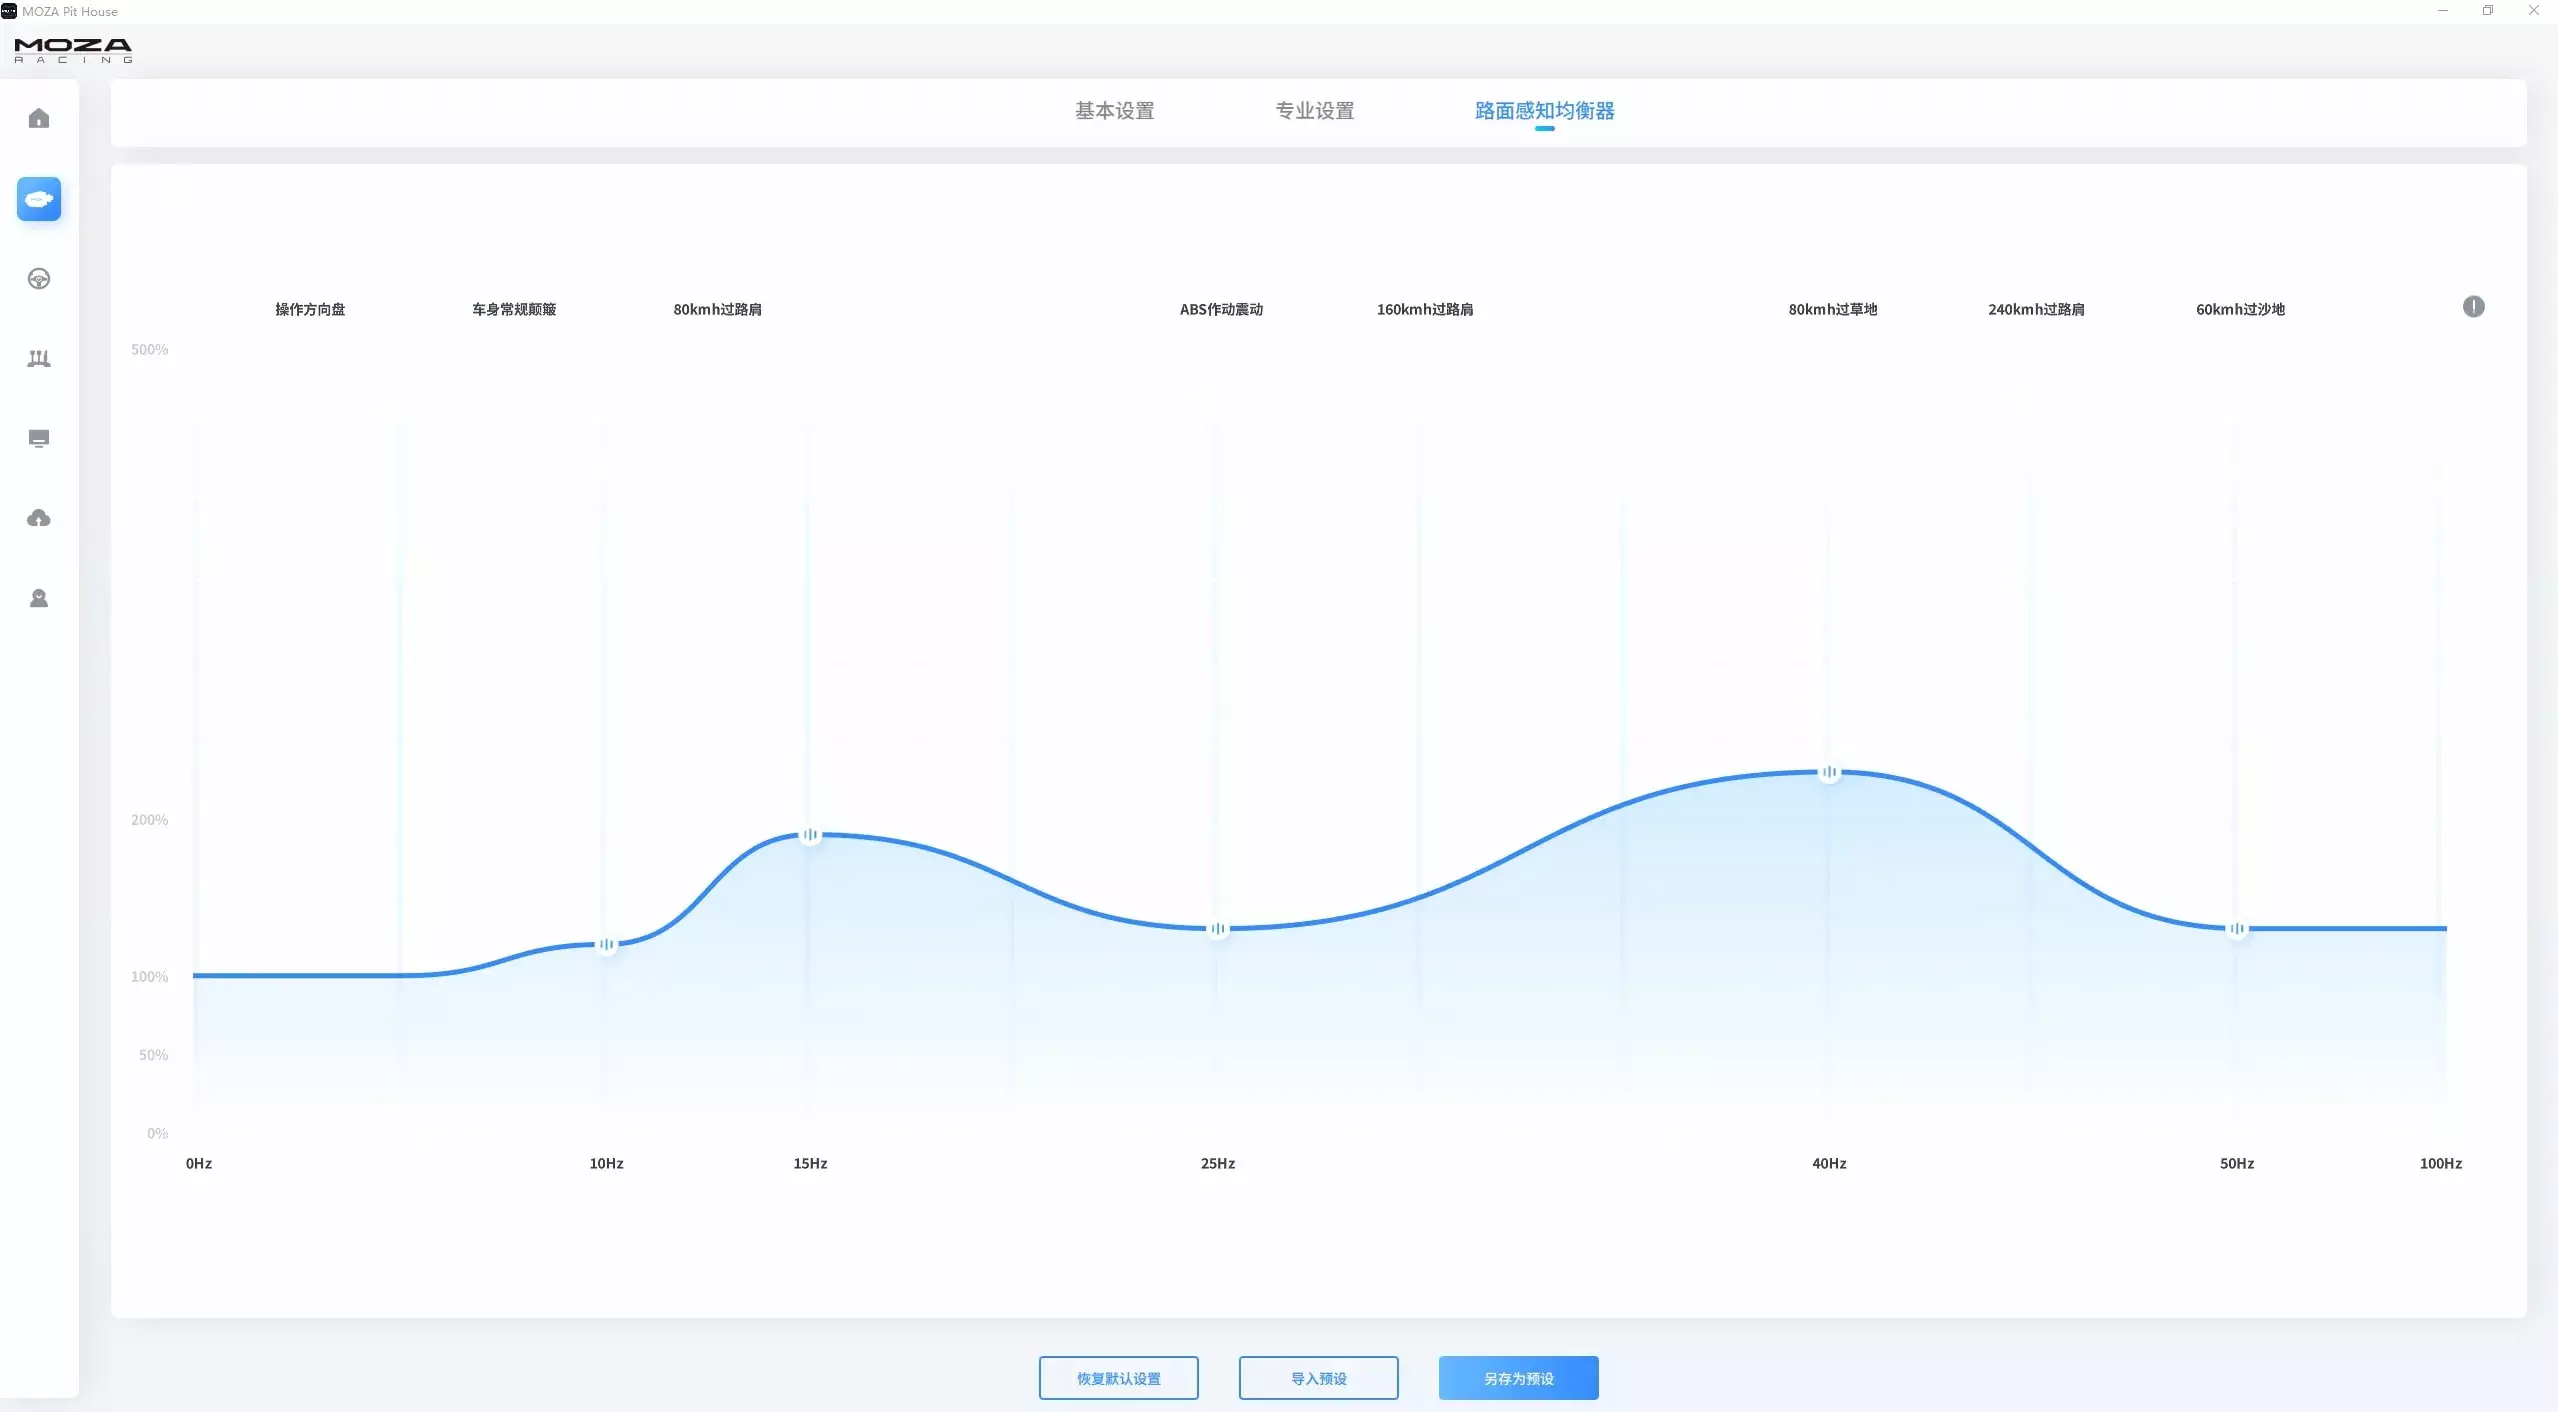The width and height of the screenshot is (2558, 1412).
Task: Click the MOZA Racing logo
Action: coord(73,50)
